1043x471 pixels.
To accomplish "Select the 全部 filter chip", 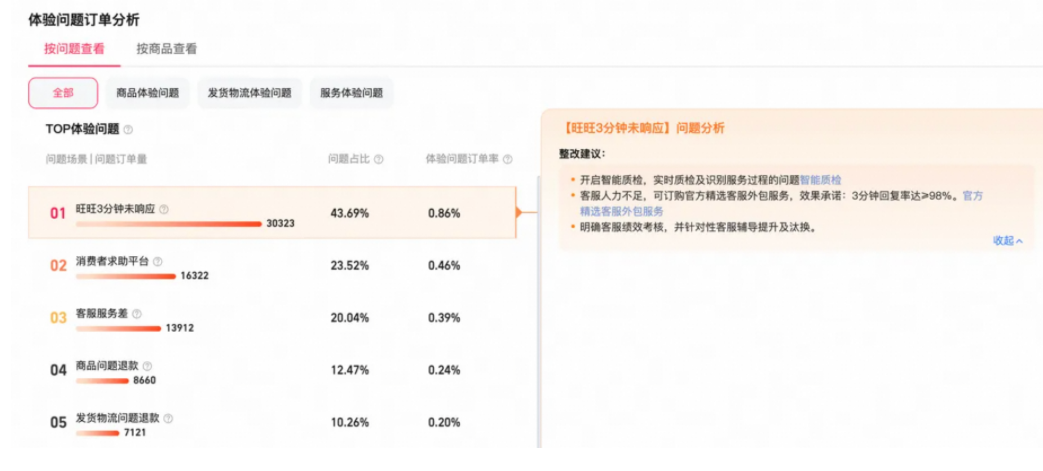I will [x=63, y=93].
